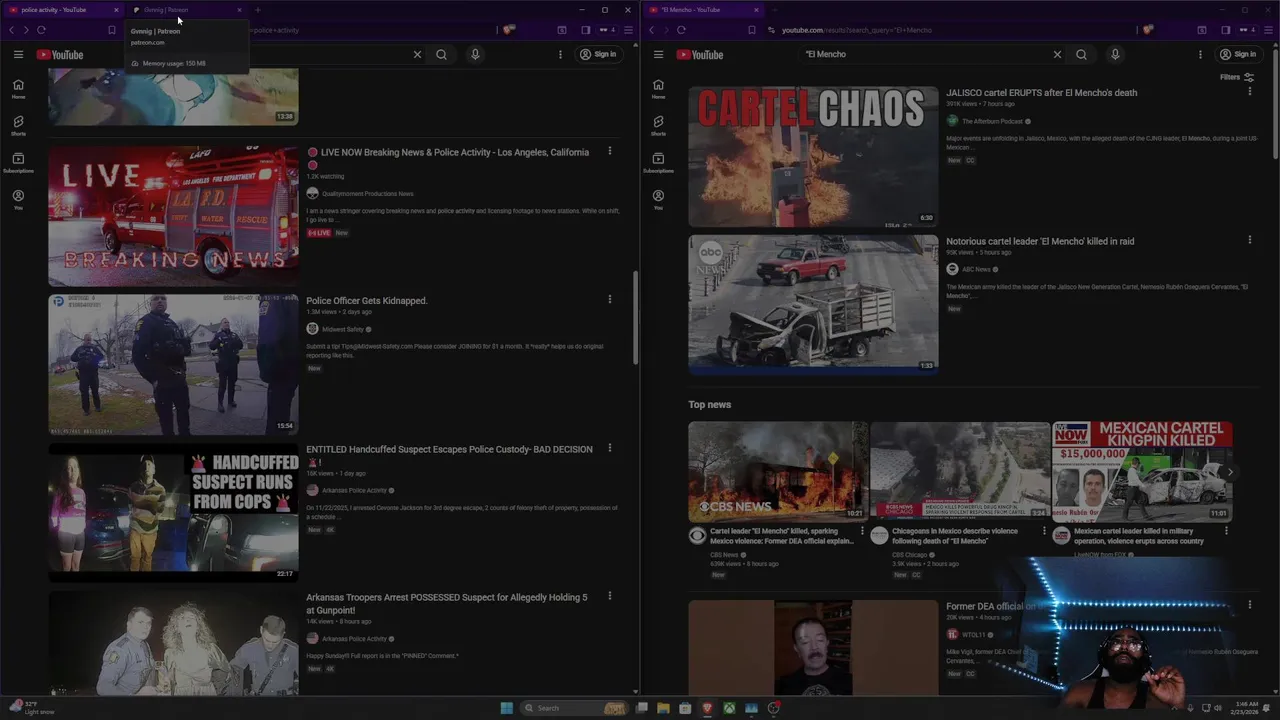The image size is (1280, 720).
Task: Go back in left browser window
Action: coord(12,30)
